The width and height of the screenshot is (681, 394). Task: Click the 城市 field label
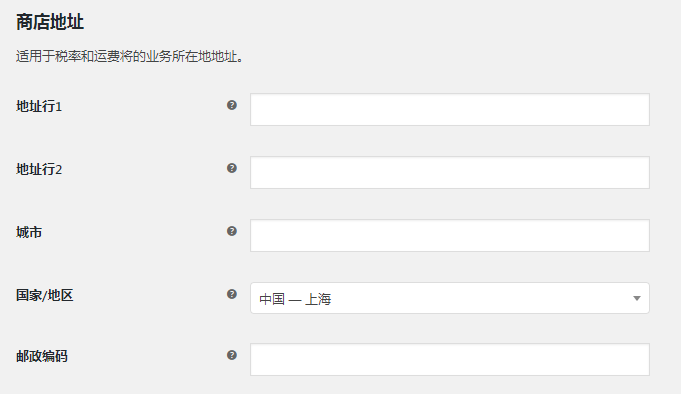[29, 232]
